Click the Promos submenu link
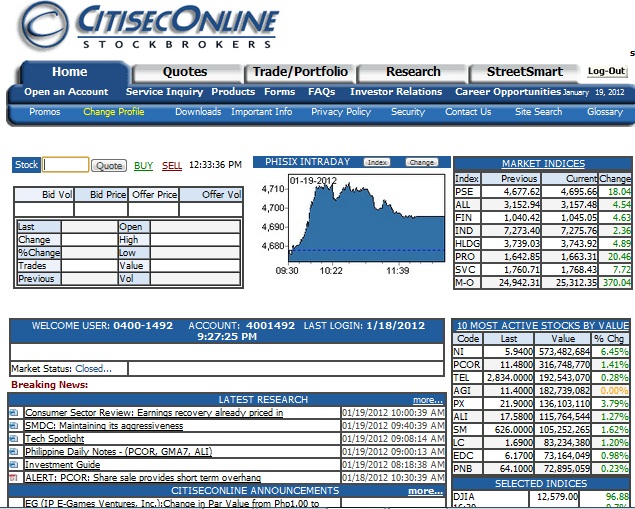Image resolution: width=635 pixels, height=509 pixels. 45,112
